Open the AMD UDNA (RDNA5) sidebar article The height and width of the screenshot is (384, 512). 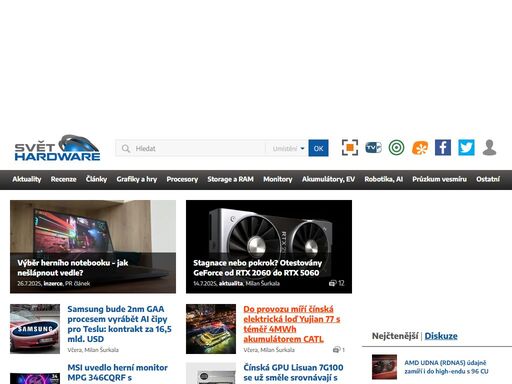click(x=447, y=367)
